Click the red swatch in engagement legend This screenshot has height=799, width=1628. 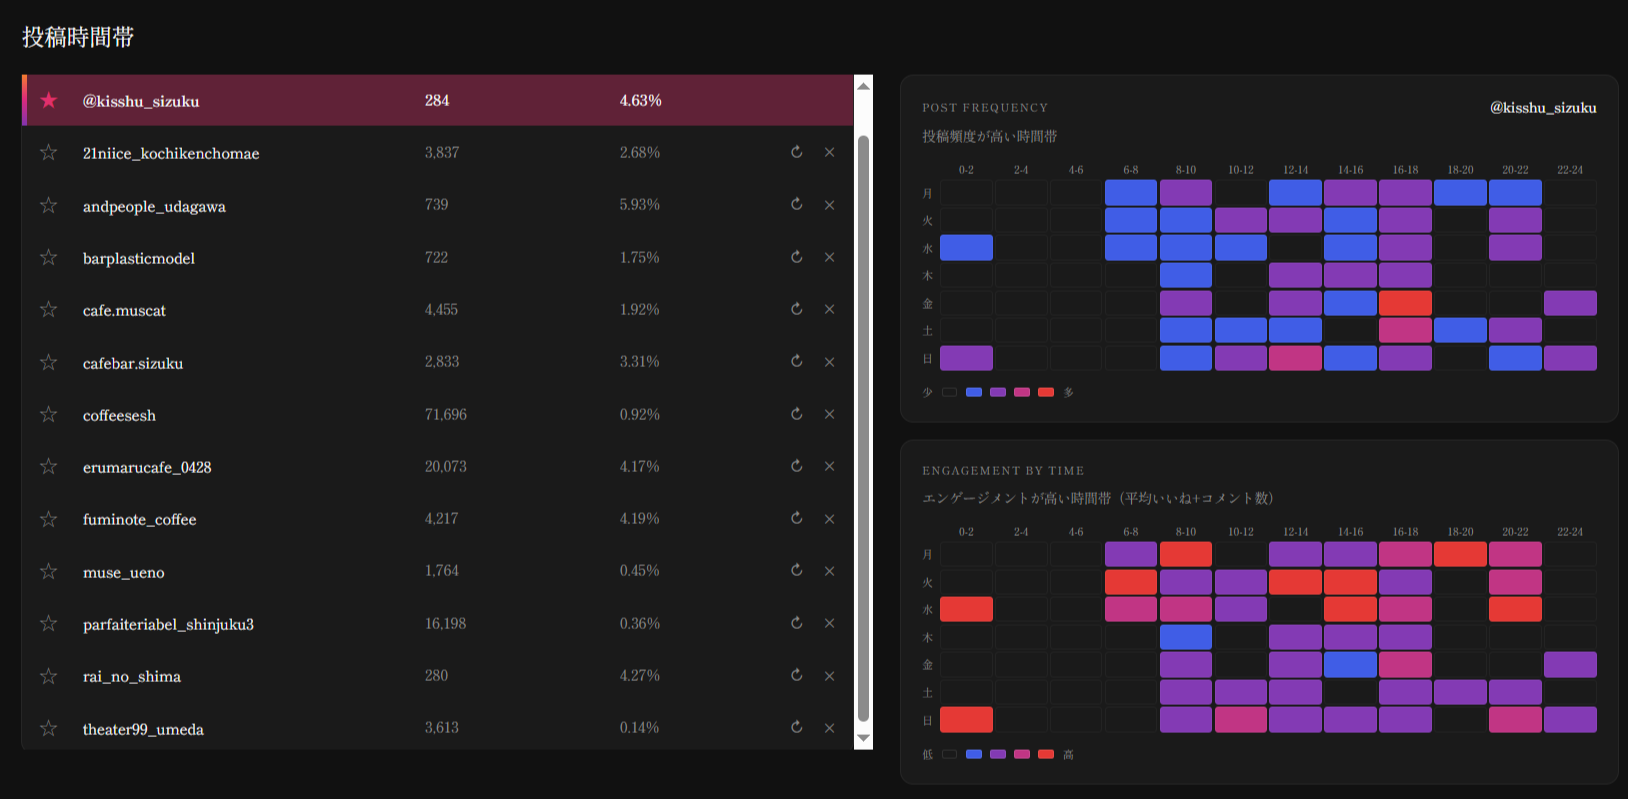pos(1046,754)
